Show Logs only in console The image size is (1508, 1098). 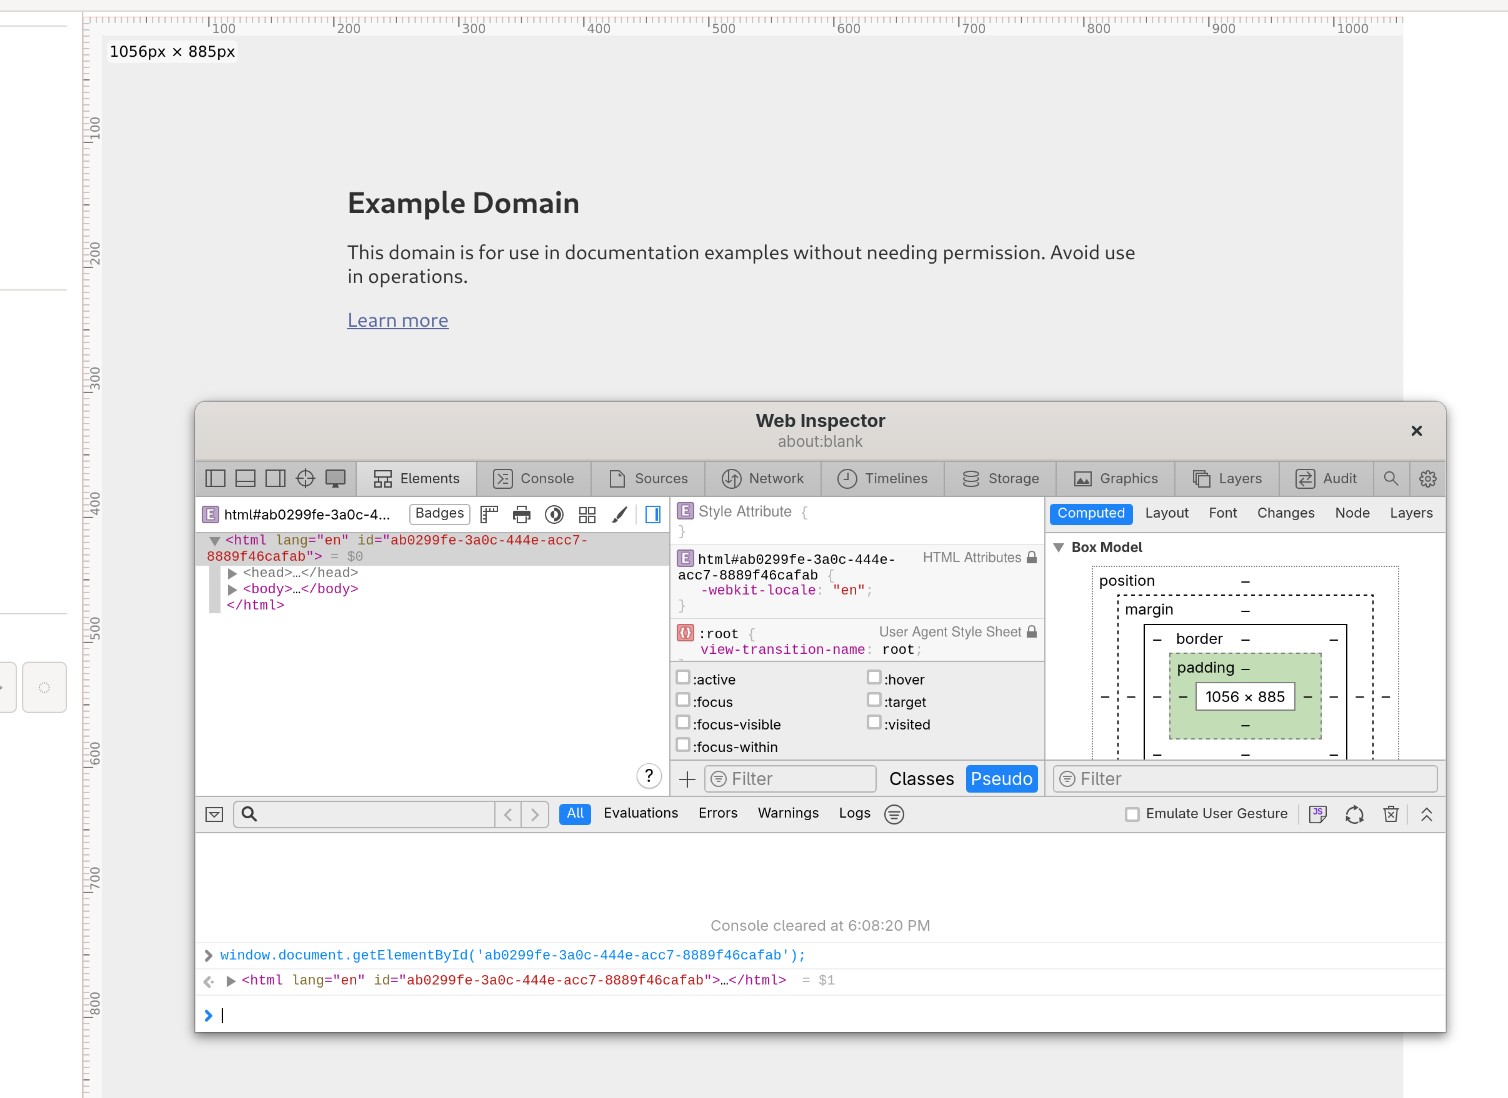(x=855, y=814)
